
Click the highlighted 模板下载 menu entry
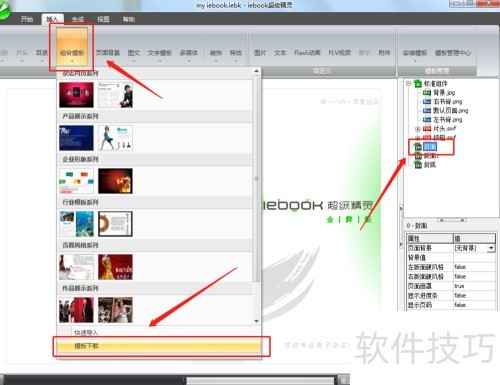click(x=159, y=346)
